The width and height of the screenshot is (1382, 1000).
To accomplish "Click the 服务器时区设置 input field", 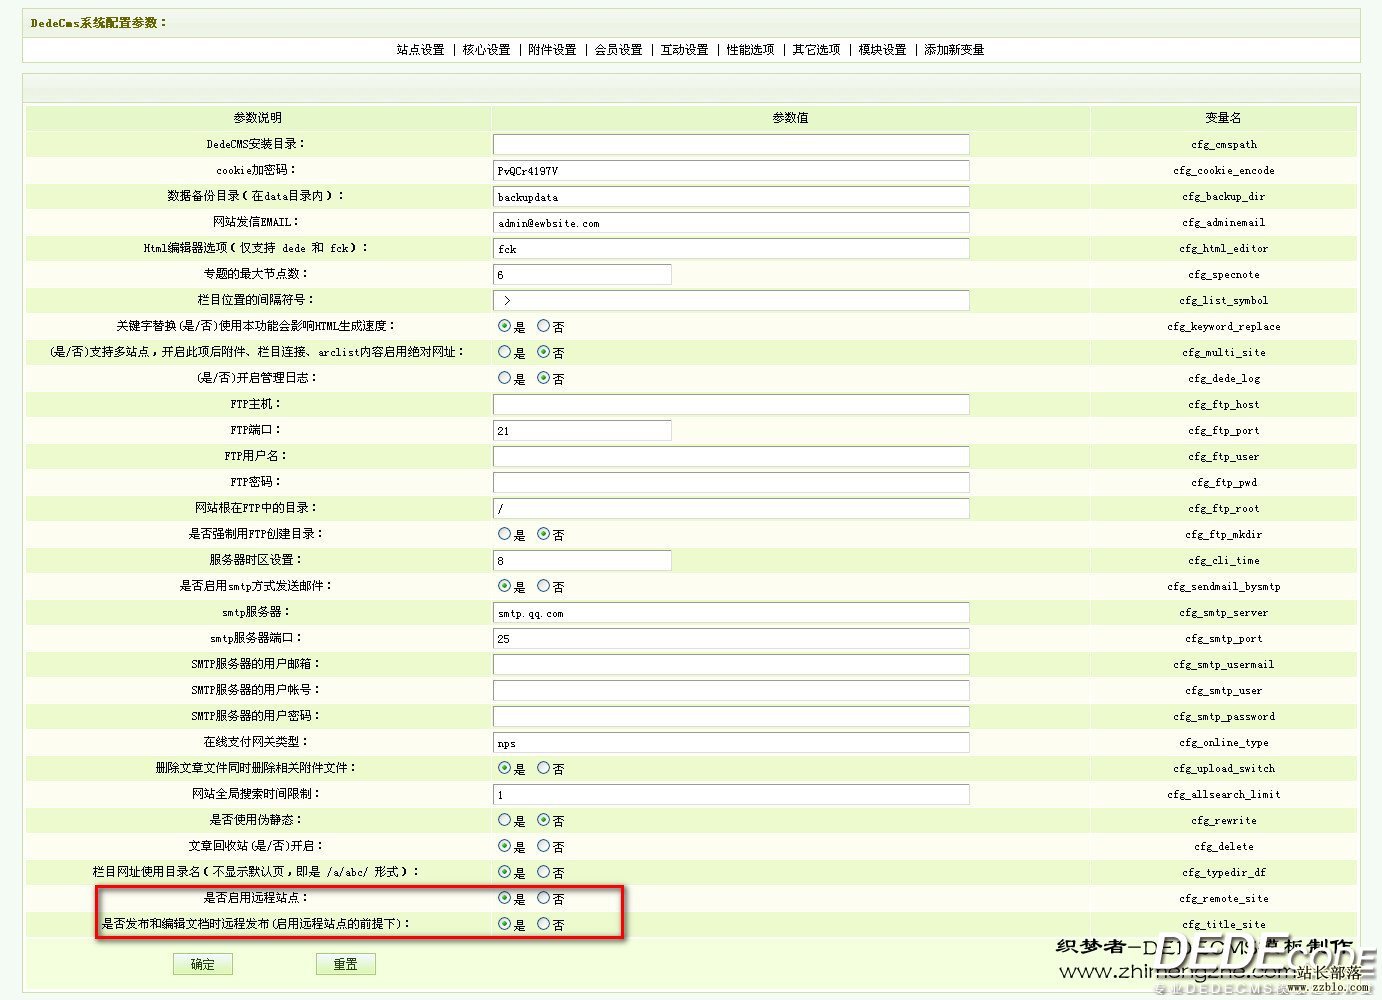I will point(582,560).
